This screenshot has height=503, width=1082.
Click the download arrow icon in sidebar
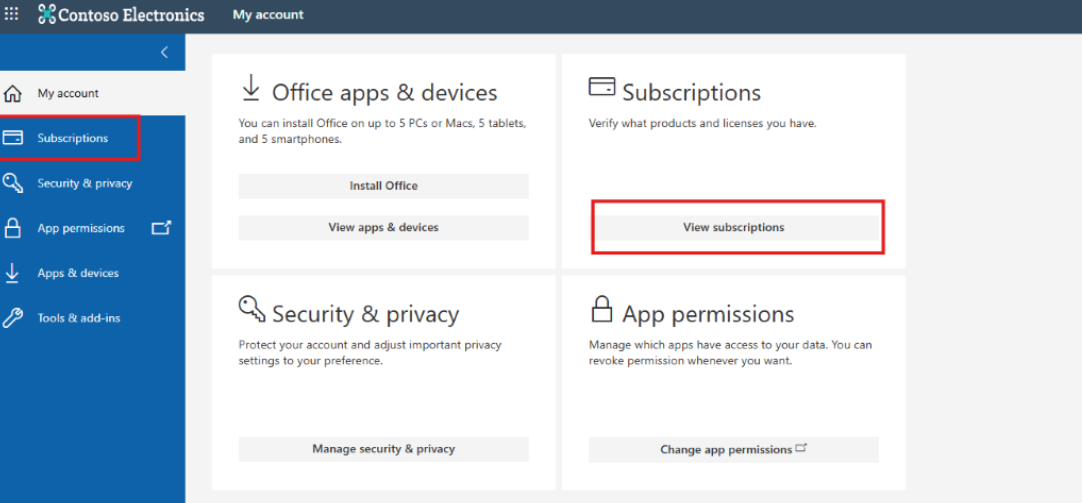(12, 273)
